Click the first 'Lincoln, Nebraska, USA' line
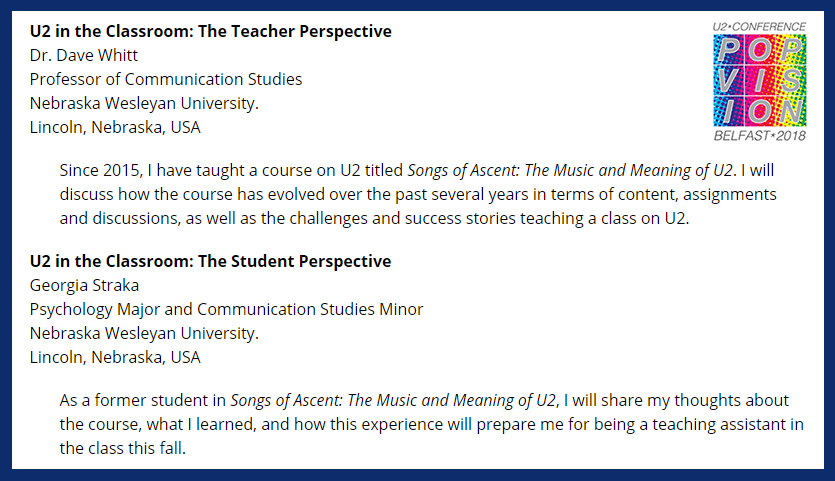Image resolution: width=835 pixels, height=481 pixels. [x=115, y=127]
